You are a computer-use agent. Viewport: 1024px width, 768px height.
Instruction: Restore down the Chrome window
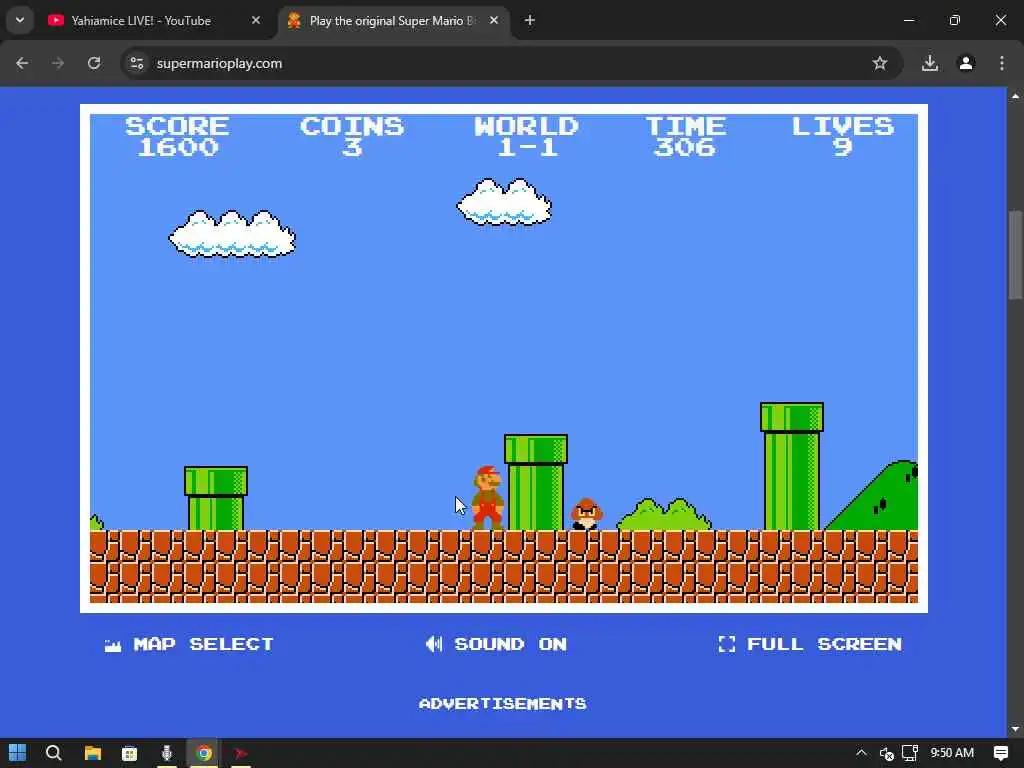click(955, 20)
